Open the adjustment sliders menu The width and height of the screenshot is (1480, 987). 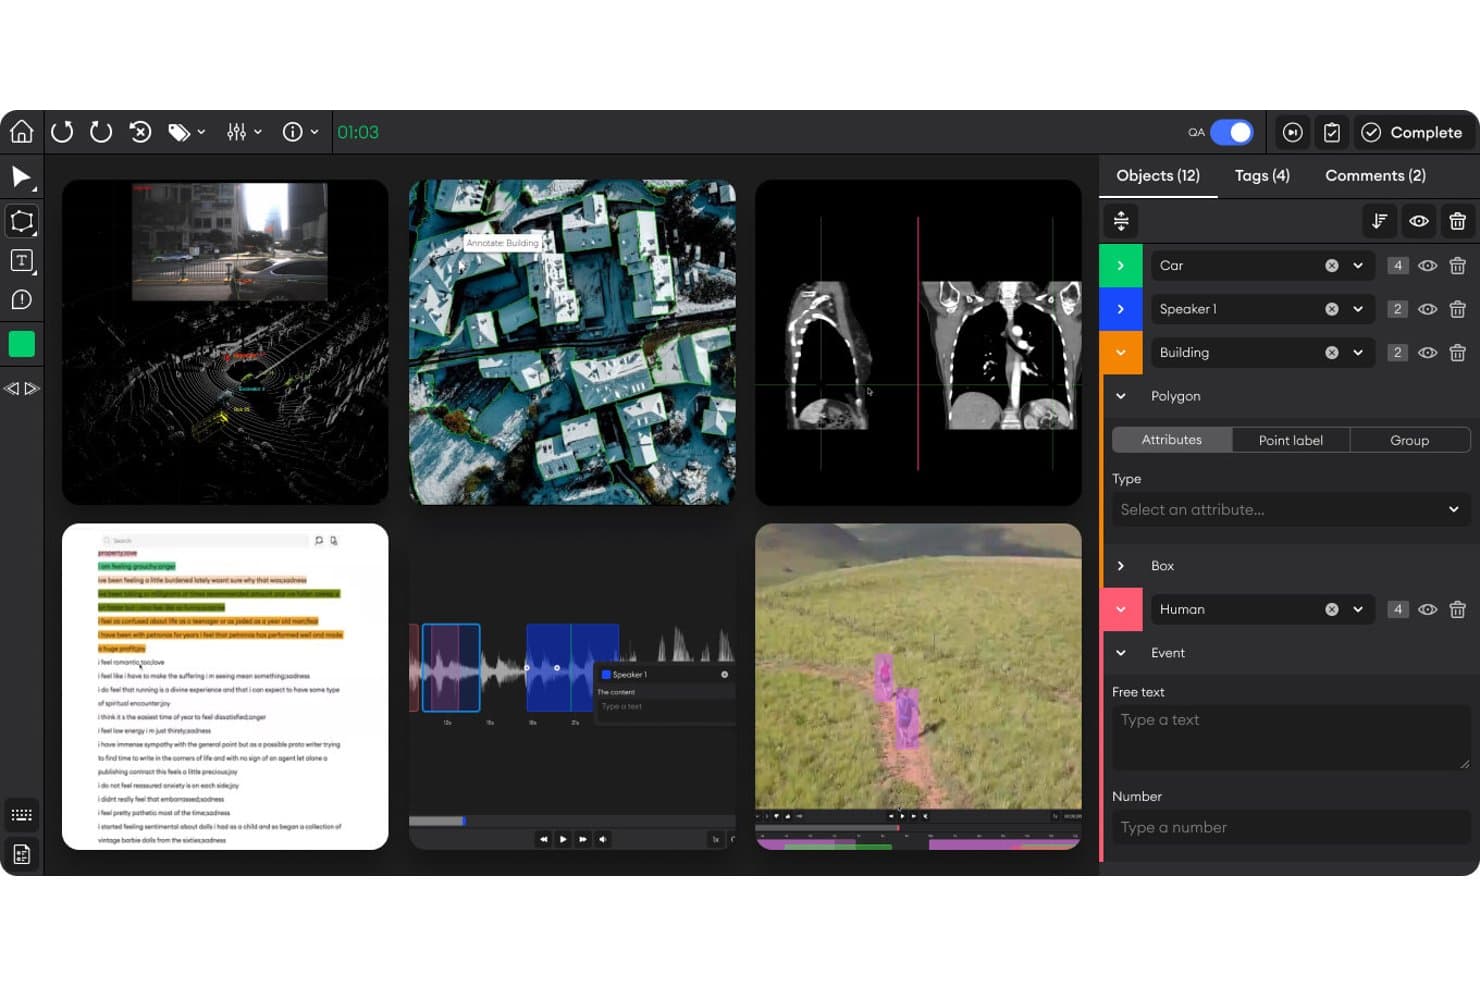click(x=244, y=132)
